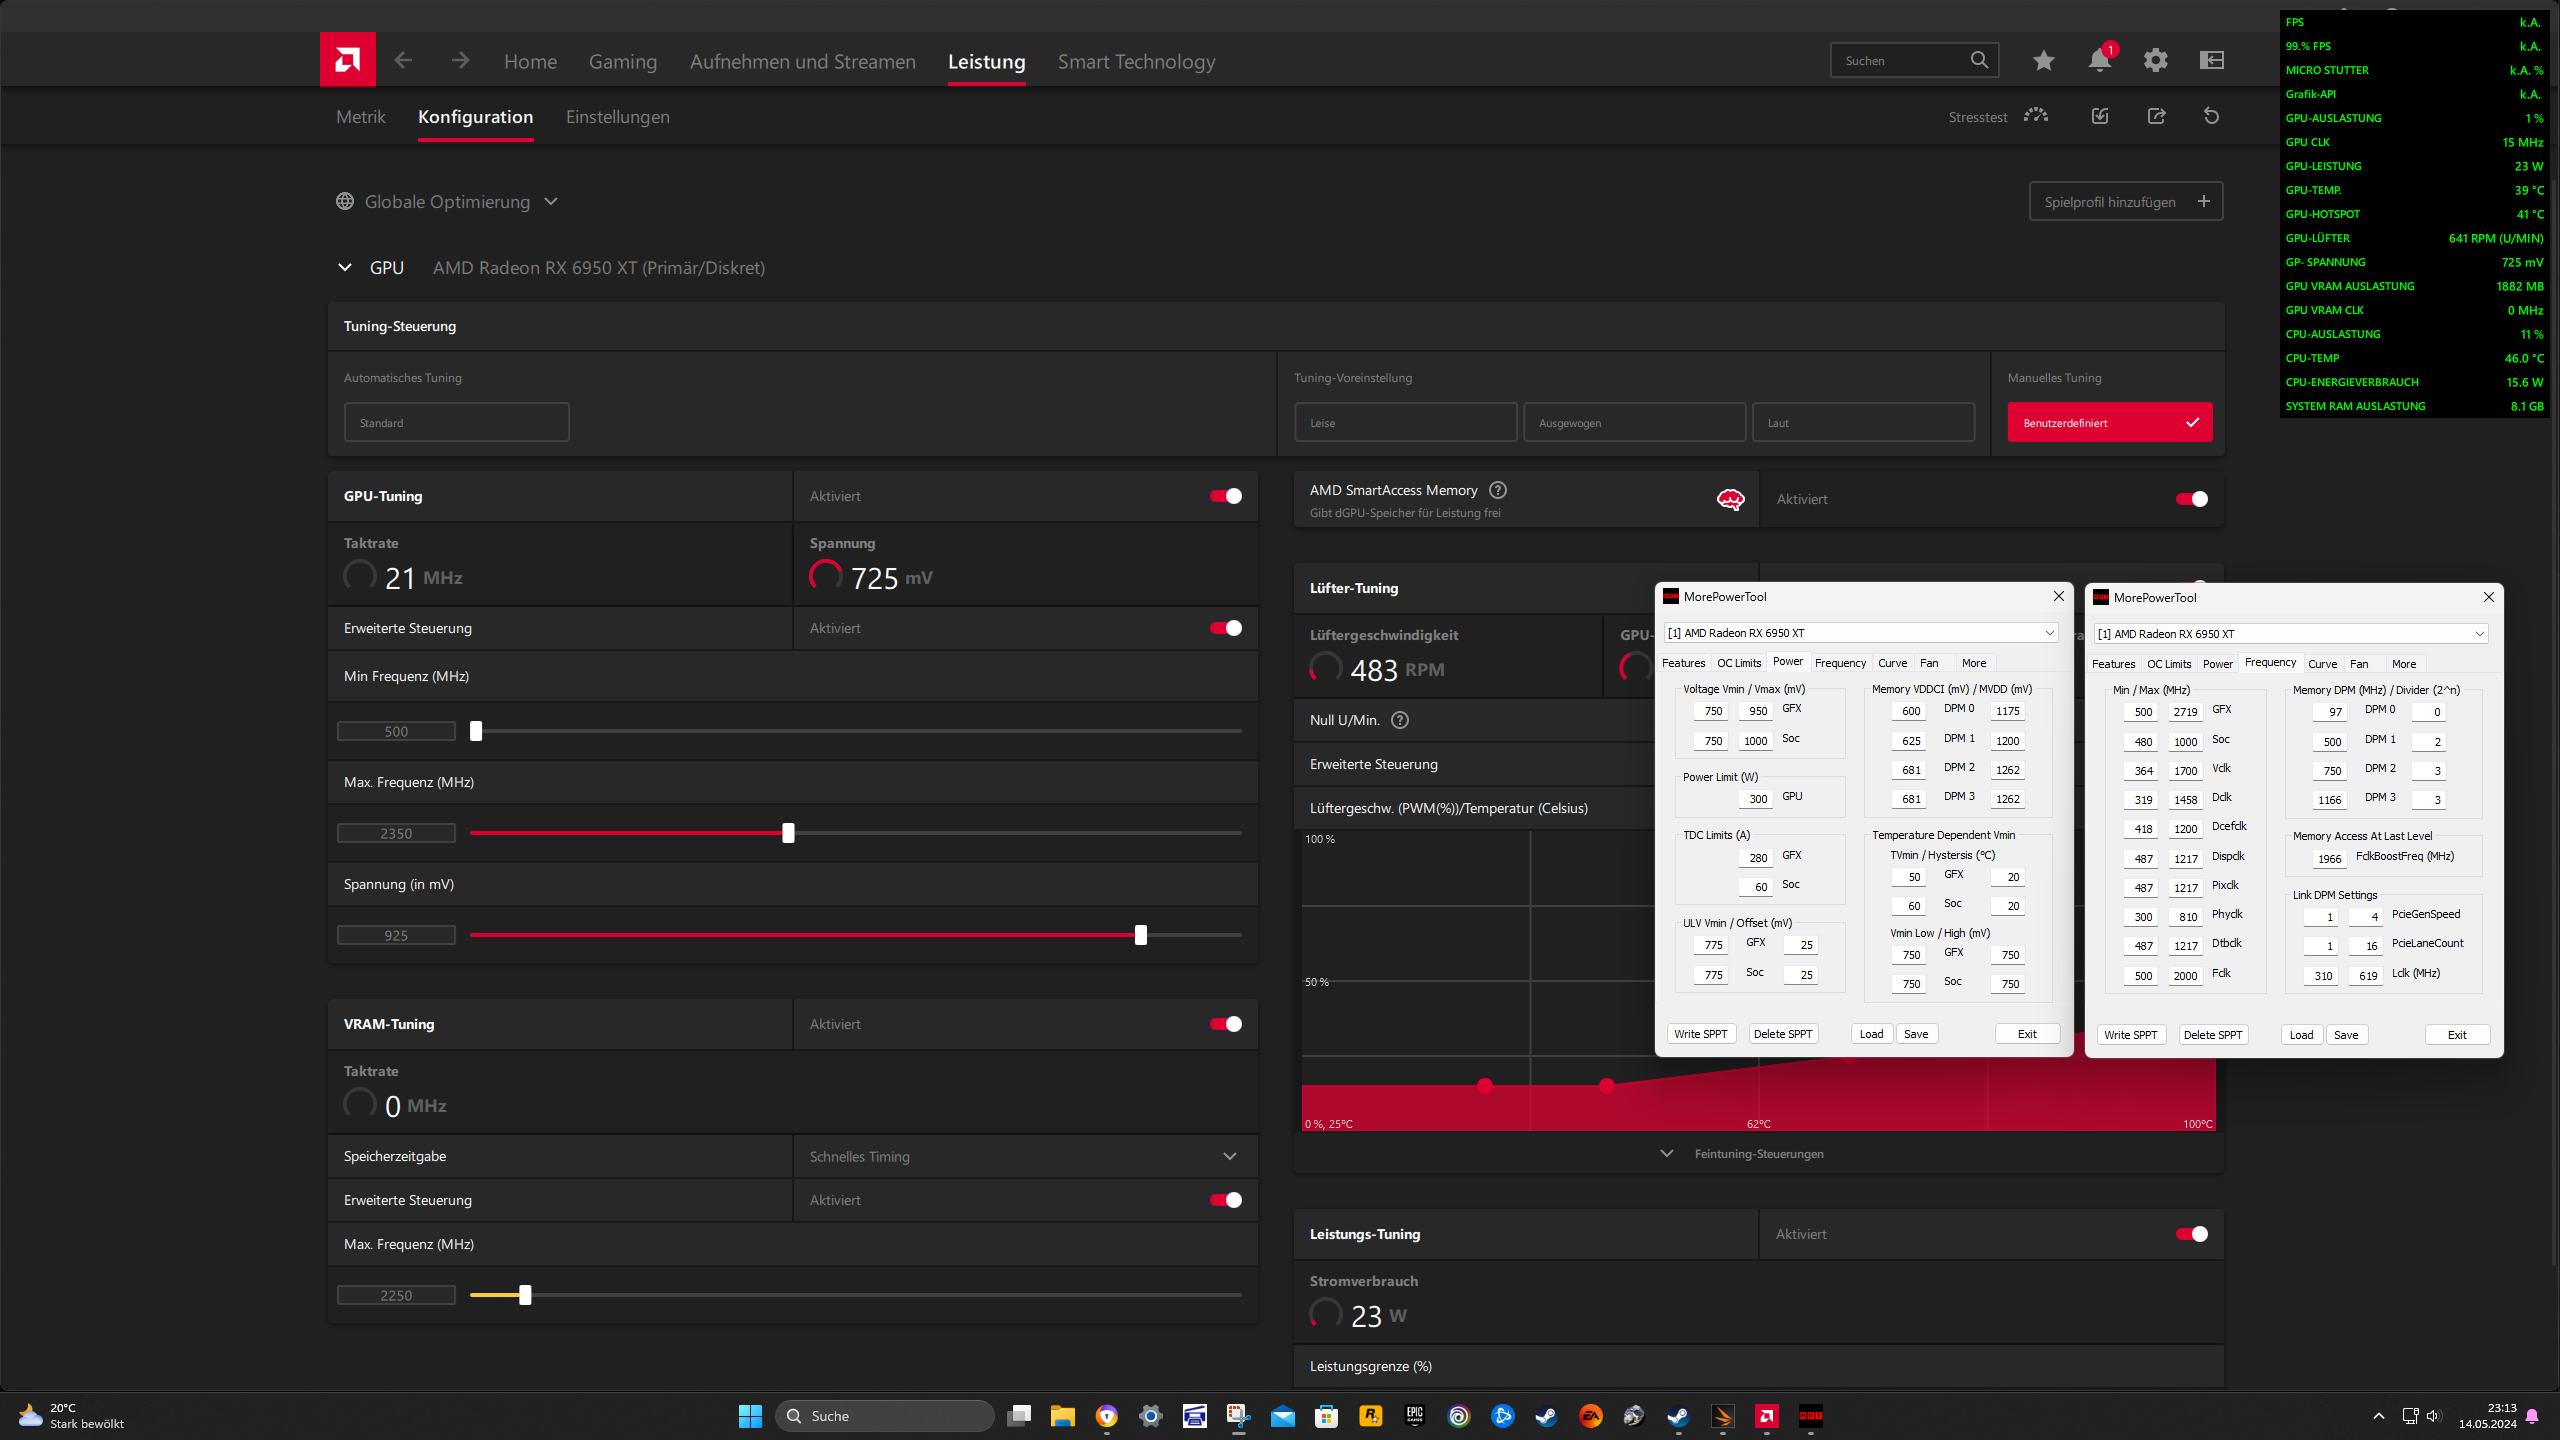The width and height of the screenshot is (2560, 1440).
Task: Click Write SPPT in left MorePowerTool
Action: (1700, 1034)
